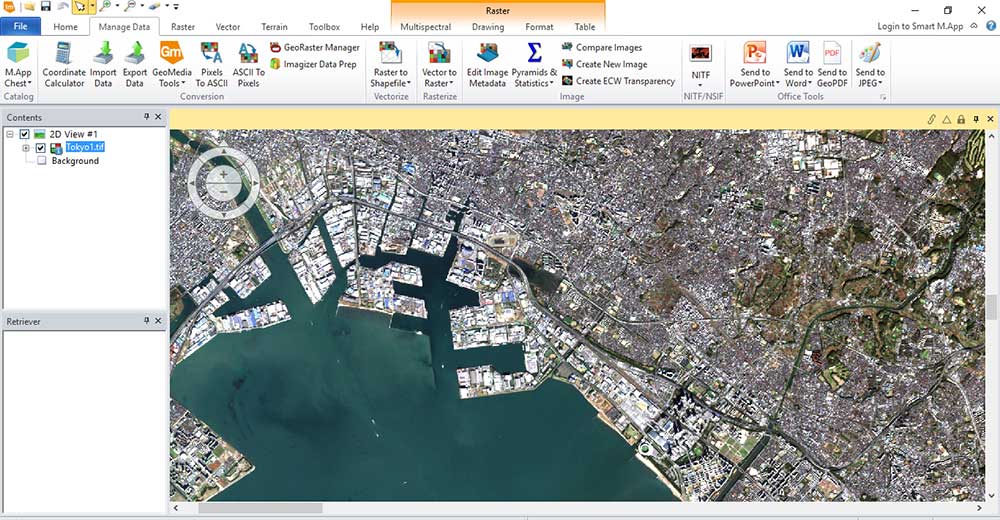This screenshot has height=520, width=1000.
Task: Activate the select pointer tool in quick access toolbar
Action: tap(80, 7)
